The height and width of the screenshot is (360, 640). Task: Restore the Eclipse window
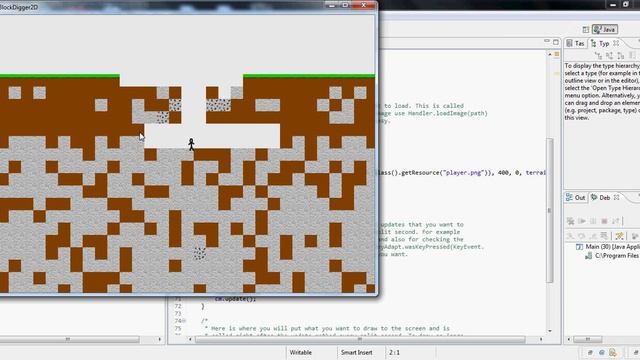[626, 4]
